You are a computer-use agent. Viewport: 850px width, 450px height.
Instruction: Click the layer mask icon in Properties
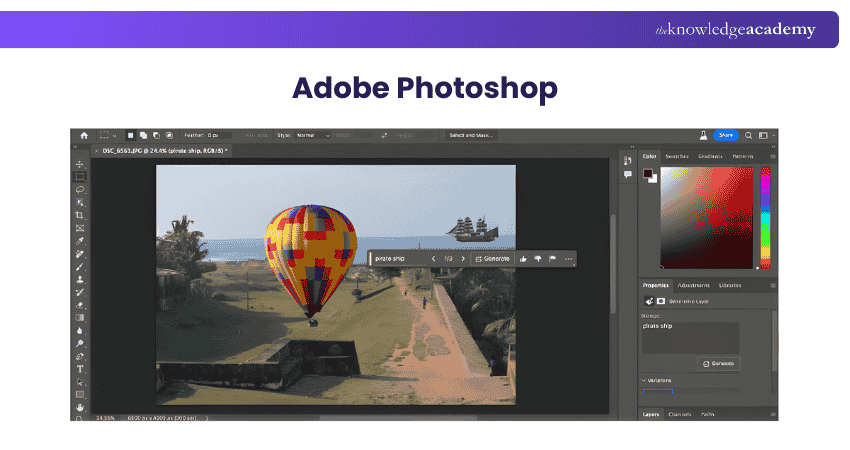tap(661, 301)
